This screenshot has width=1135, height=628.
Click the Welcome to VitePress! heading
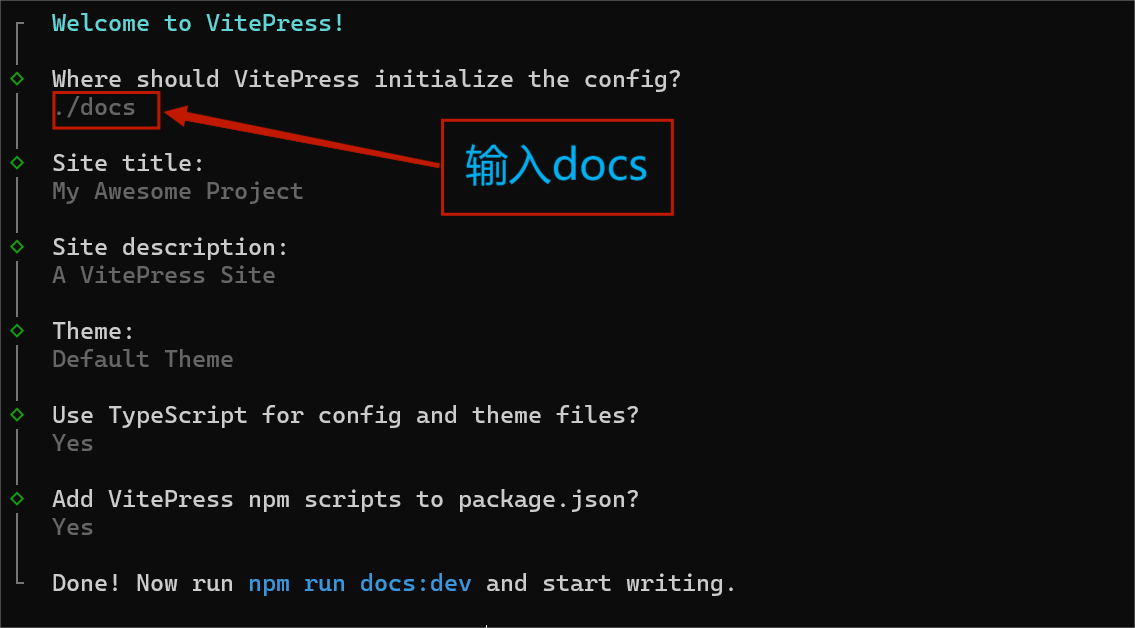198,23
